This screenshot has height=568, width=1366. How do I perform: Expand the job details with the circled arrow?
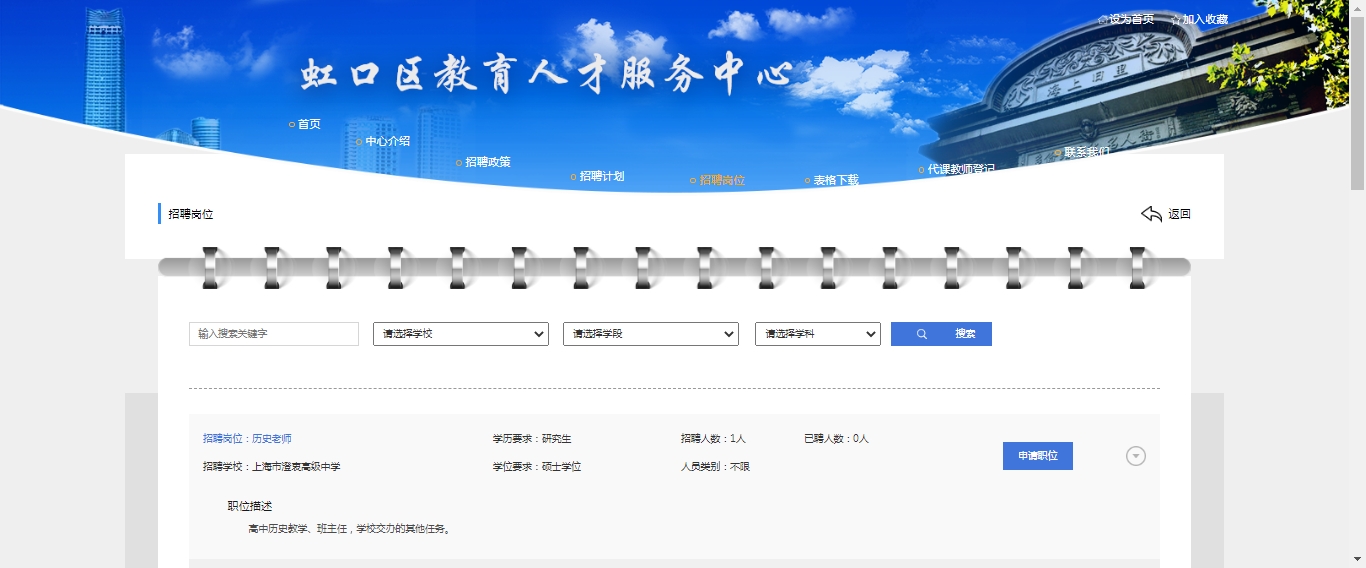tap(1135, 456)
